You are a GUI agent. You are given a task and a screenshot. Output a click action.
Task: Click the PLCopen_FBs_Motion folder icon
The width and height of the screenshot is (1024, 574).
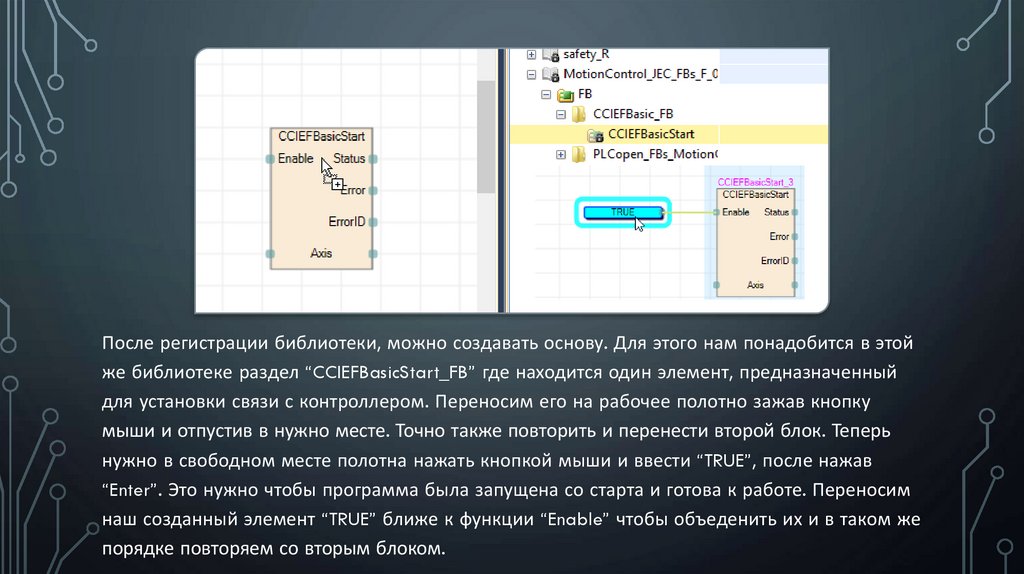click(579, 154)
